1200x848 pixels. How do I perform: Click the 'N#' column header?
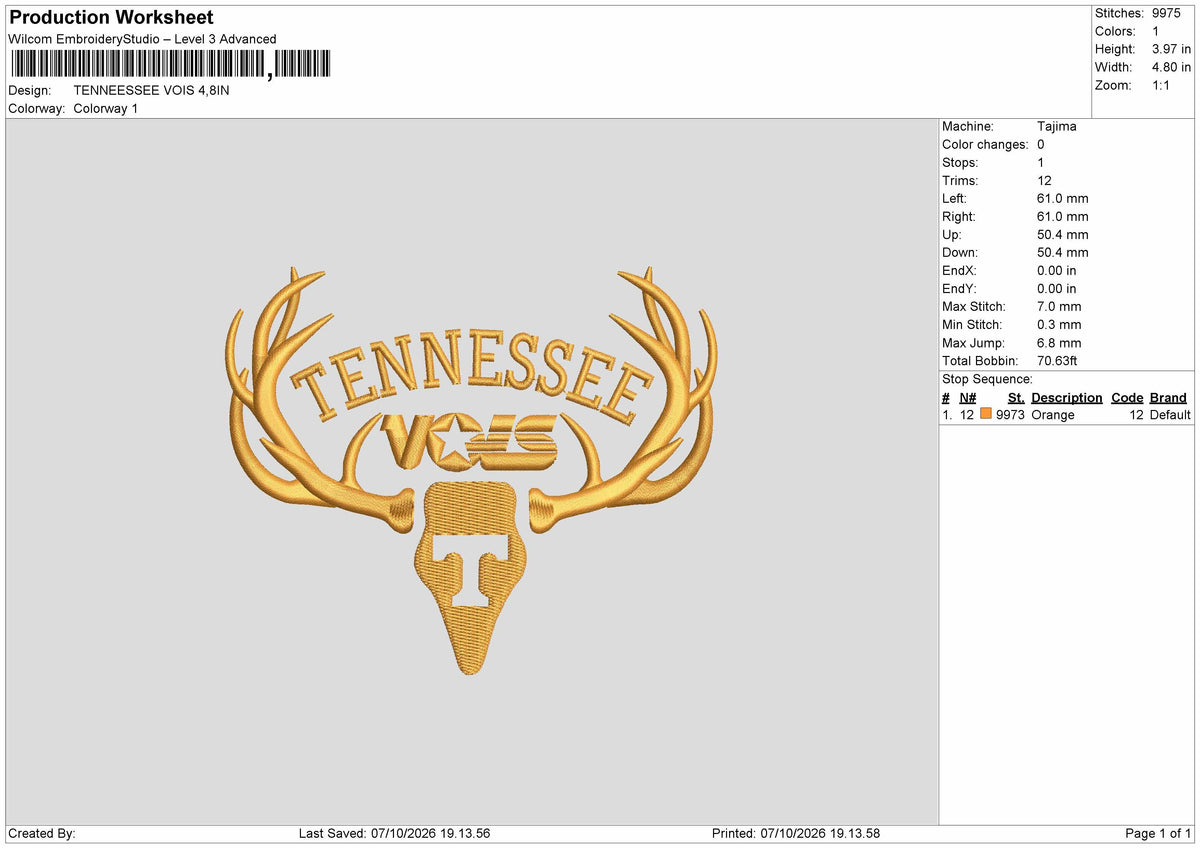[968, 398]
